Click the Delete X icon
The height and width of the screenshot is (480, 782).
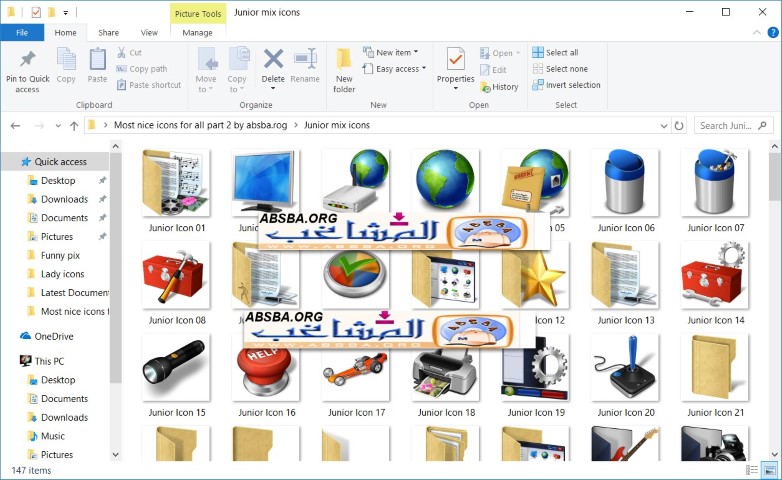[x=273, y=59]
